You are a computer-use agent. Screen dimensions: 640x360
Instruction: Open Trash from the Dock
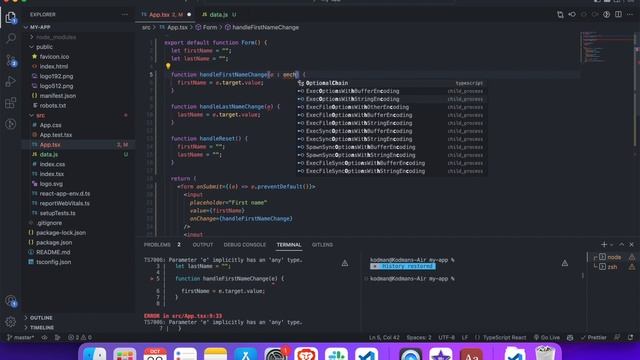click(x=545, y=354)
